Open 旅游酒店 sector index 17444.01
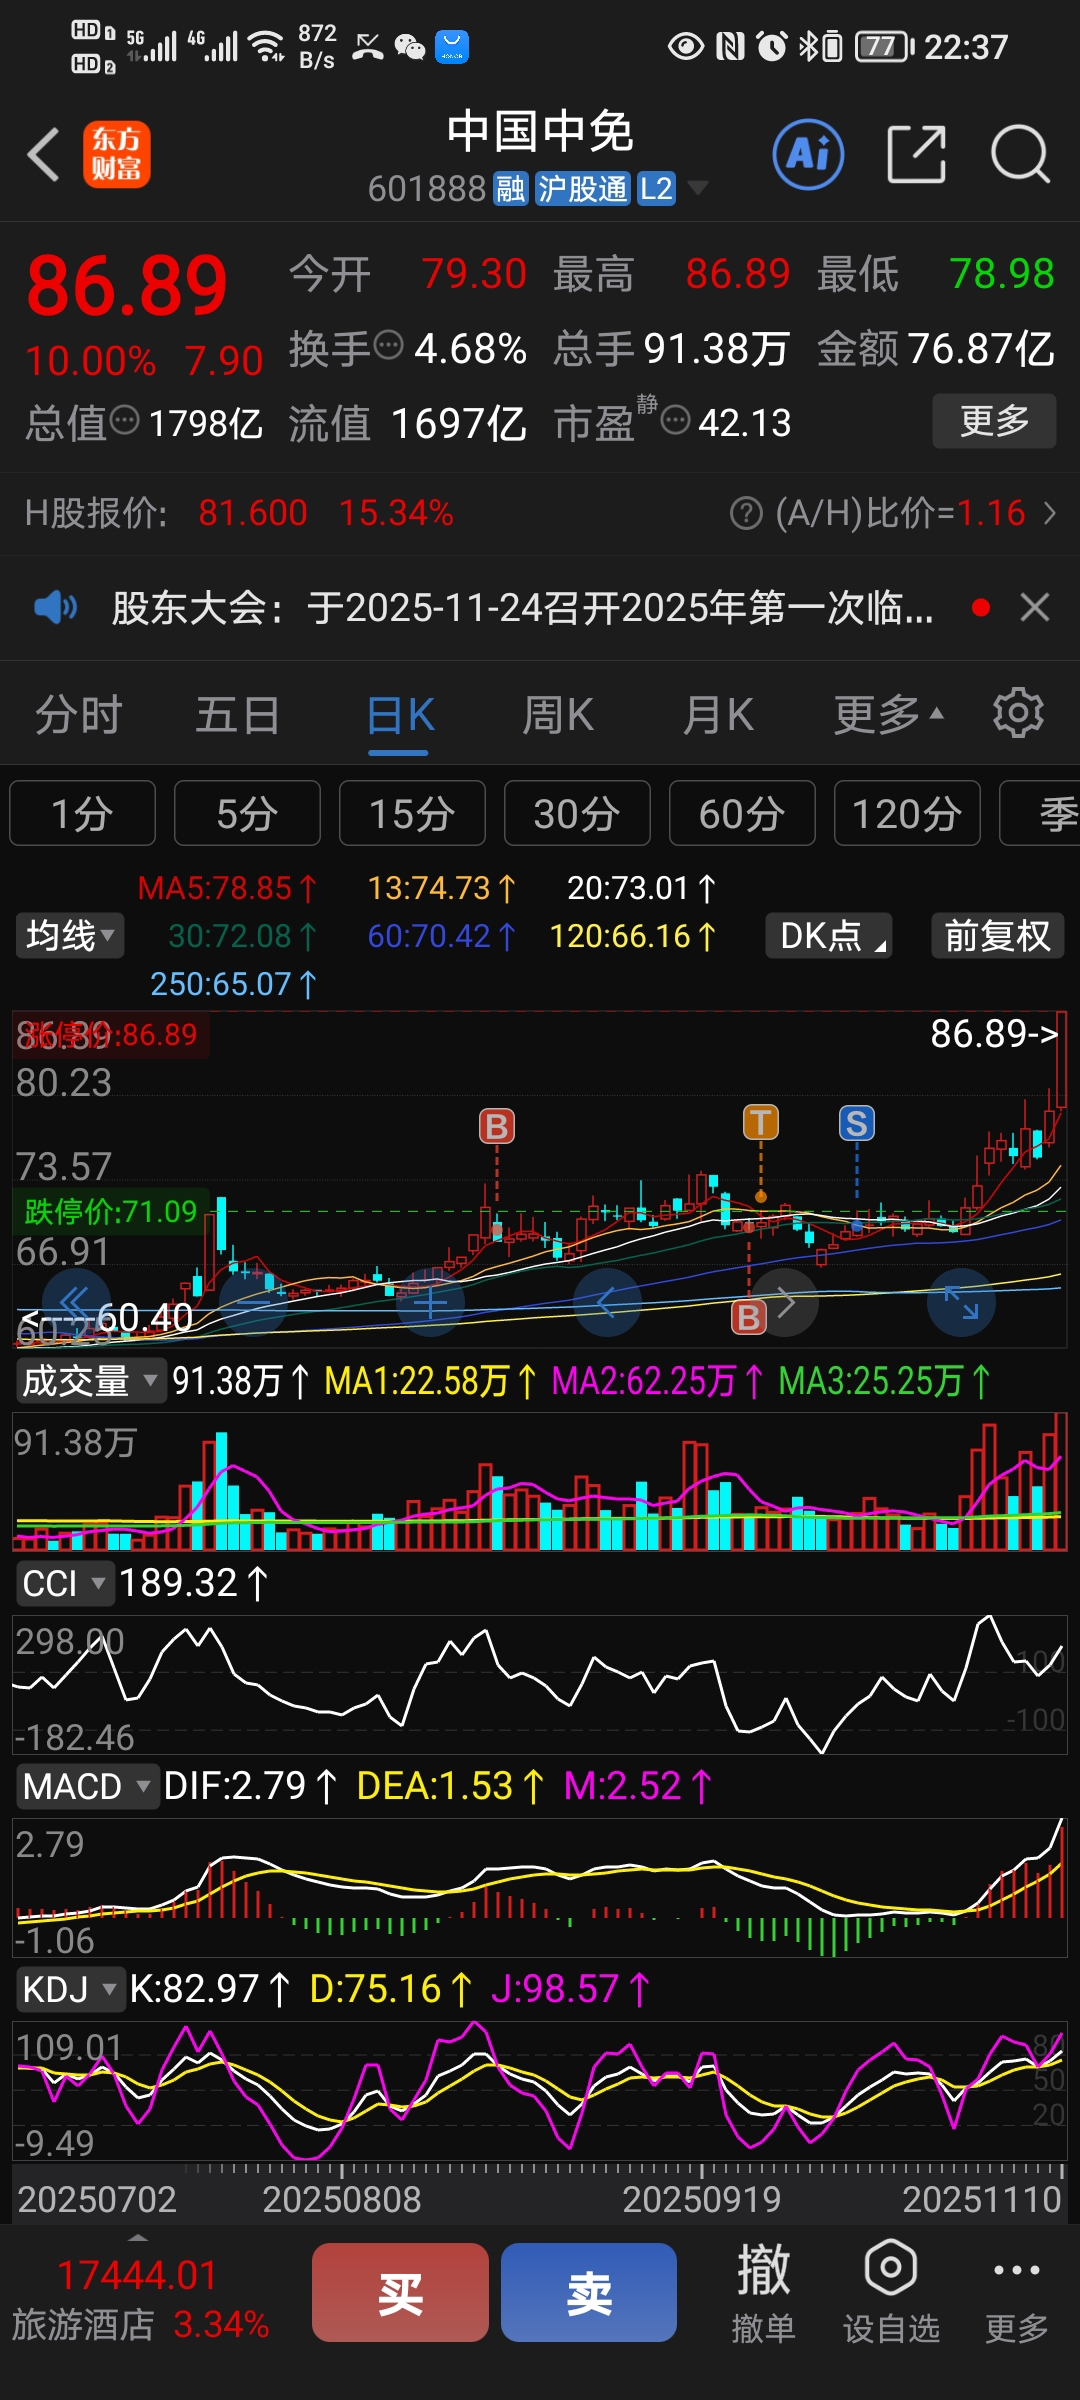 click(x=140, y=2298)
